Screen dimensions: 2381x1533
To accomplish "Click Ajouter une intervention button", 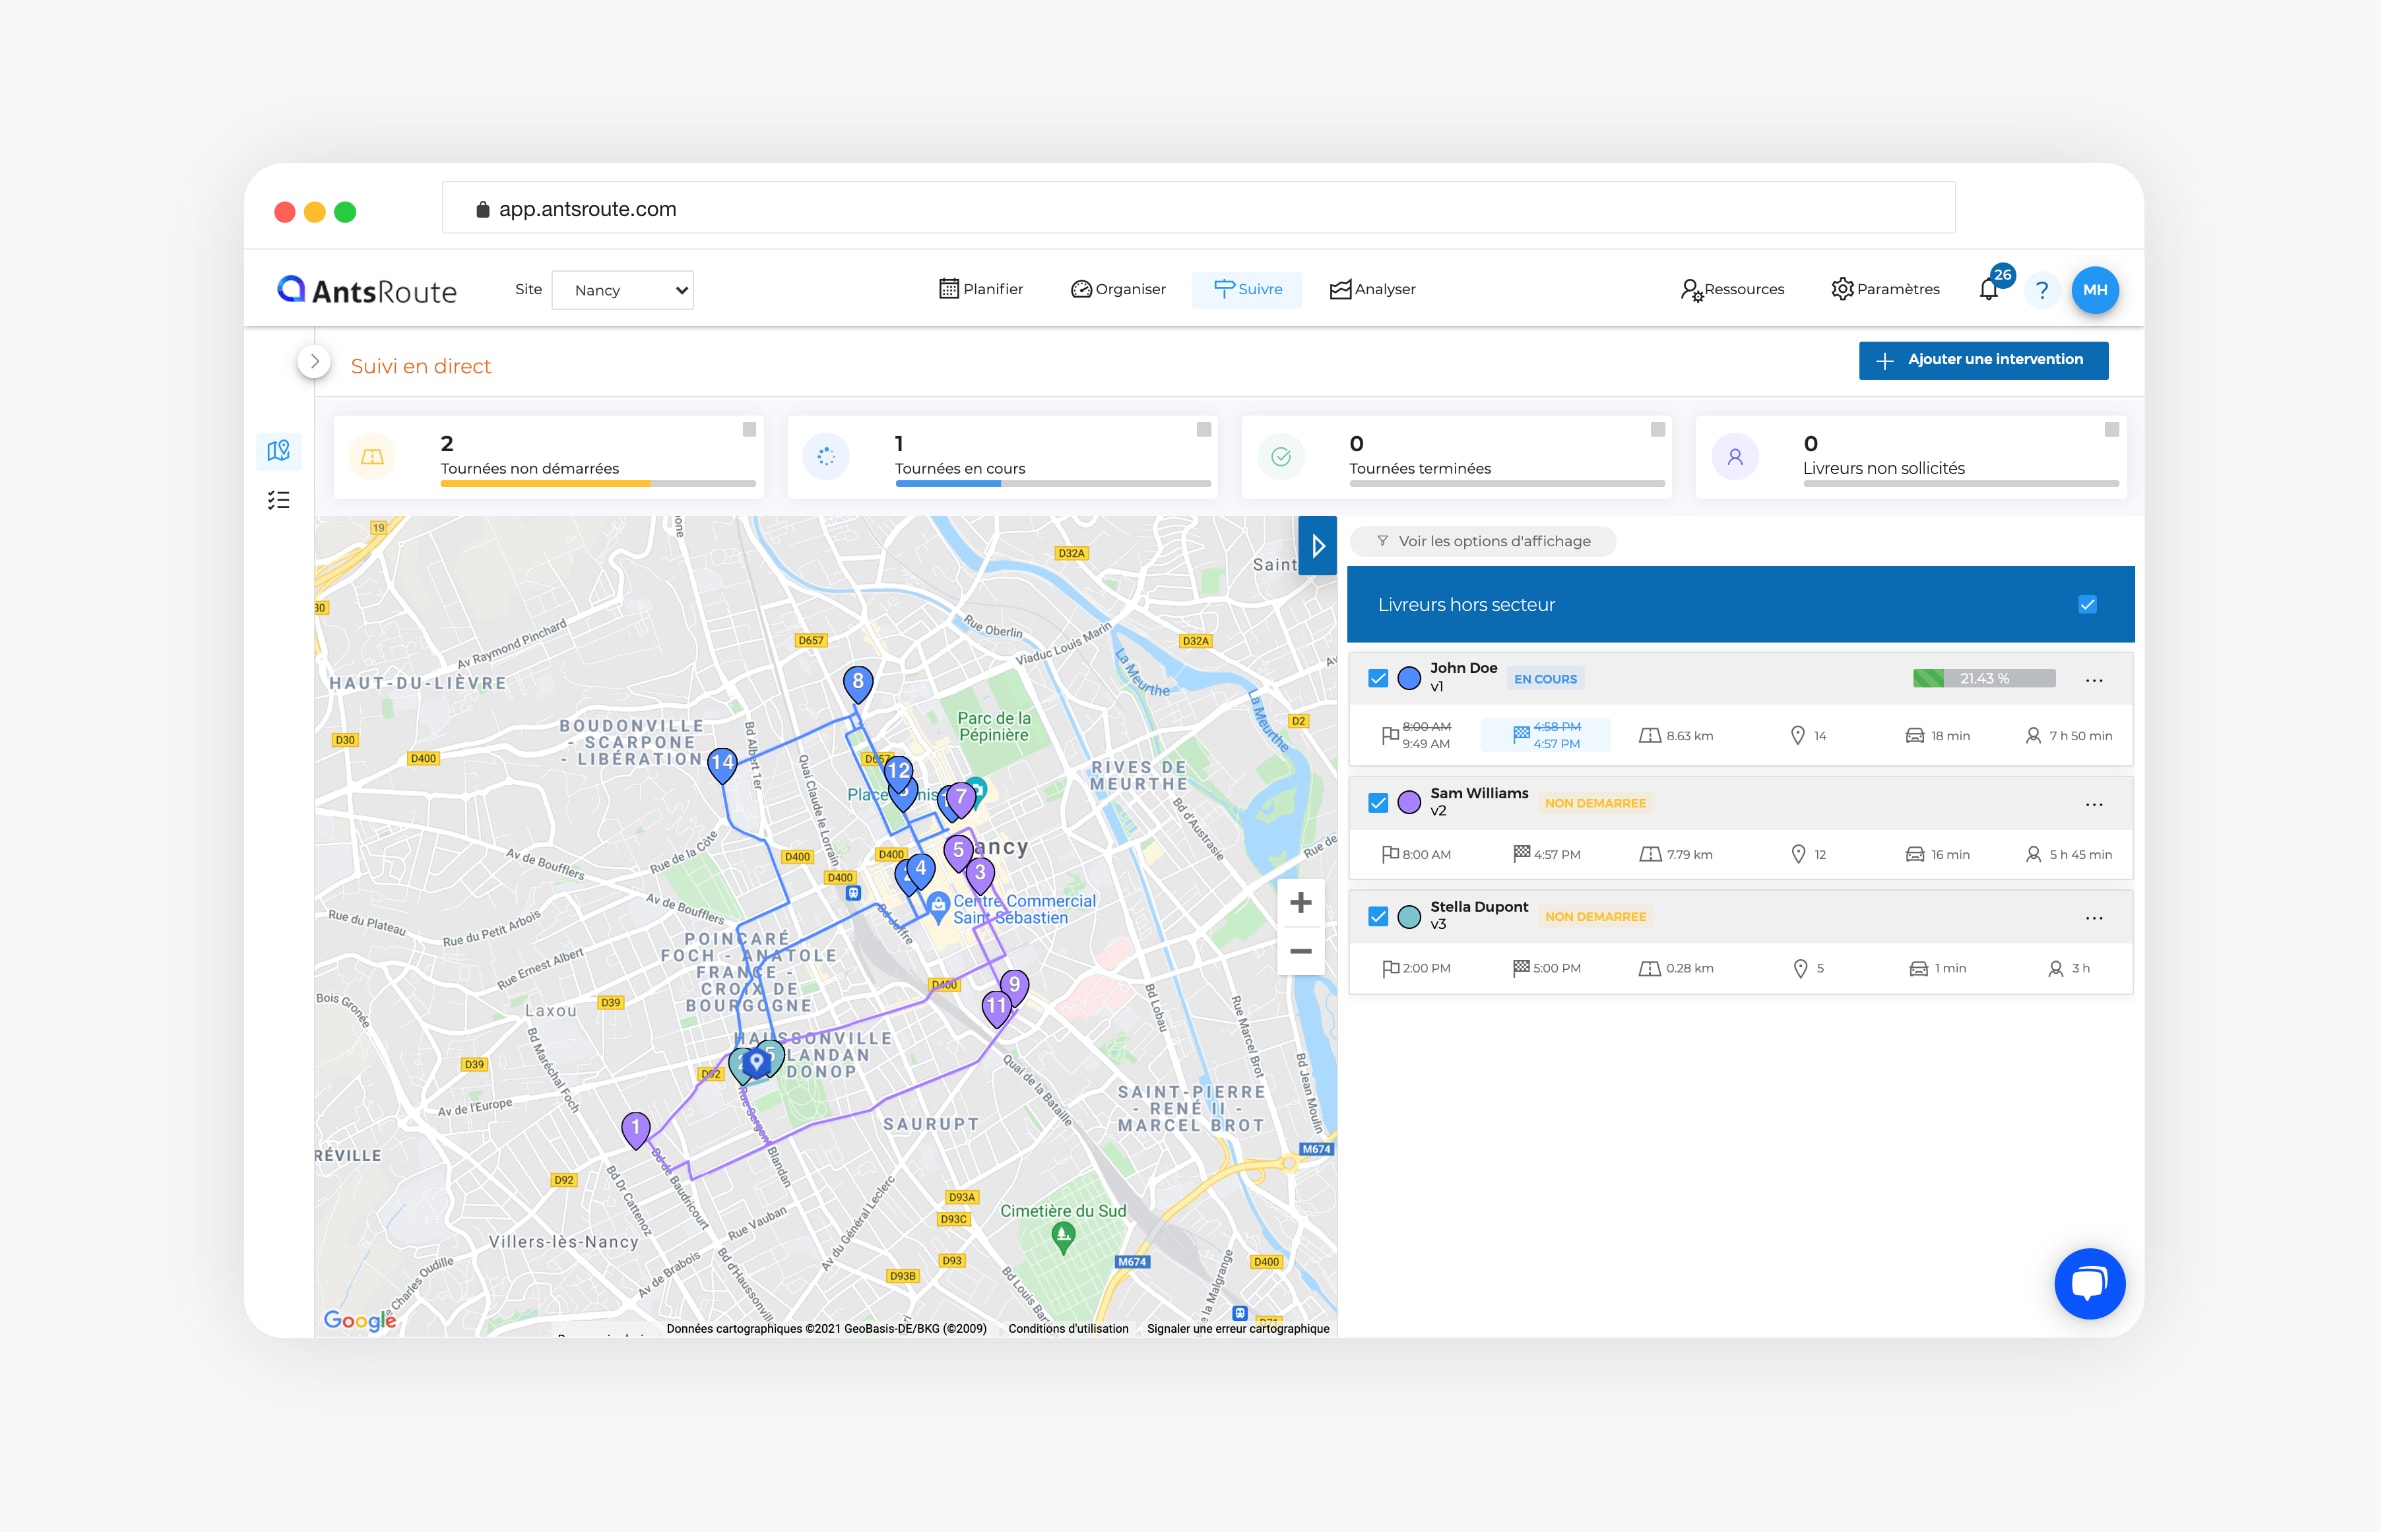I will 1983,360.
